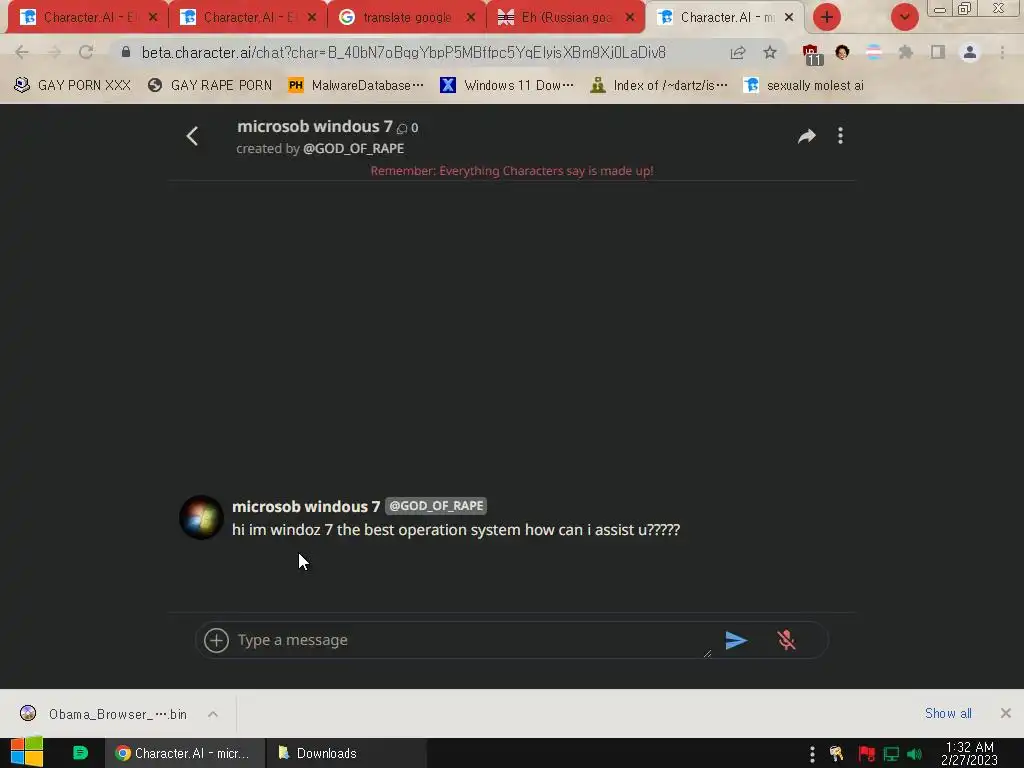Open the chat options three-dot menu
Screen dimensions: 1024x768
(840, 136)
